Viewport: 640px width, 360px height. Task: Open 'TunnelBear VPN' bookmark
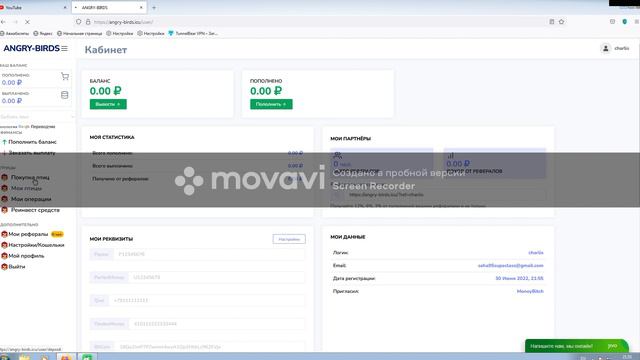(193, 33)
